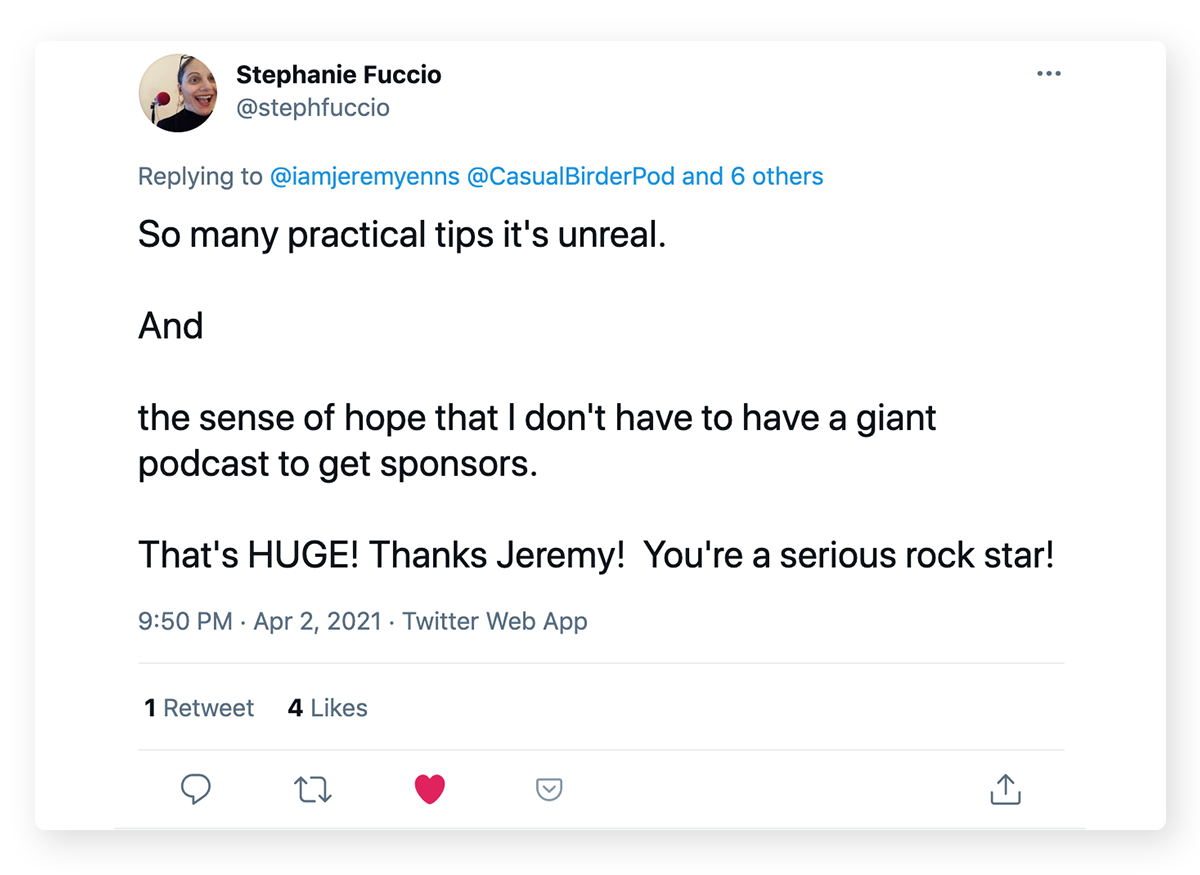This screenshot has width=1200, height=875.
Task: View the 1 Retweet list
Action: (x=199, y=708)
